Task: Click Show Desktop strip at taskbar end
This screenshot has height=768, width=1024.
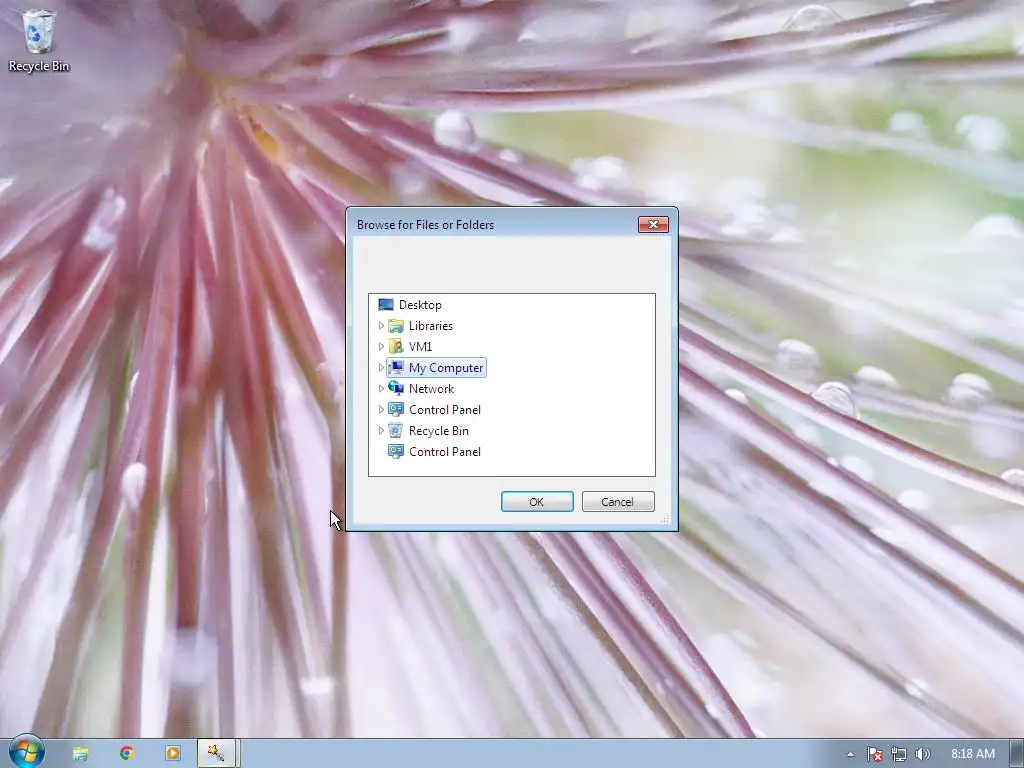Action: [1017, 754]
